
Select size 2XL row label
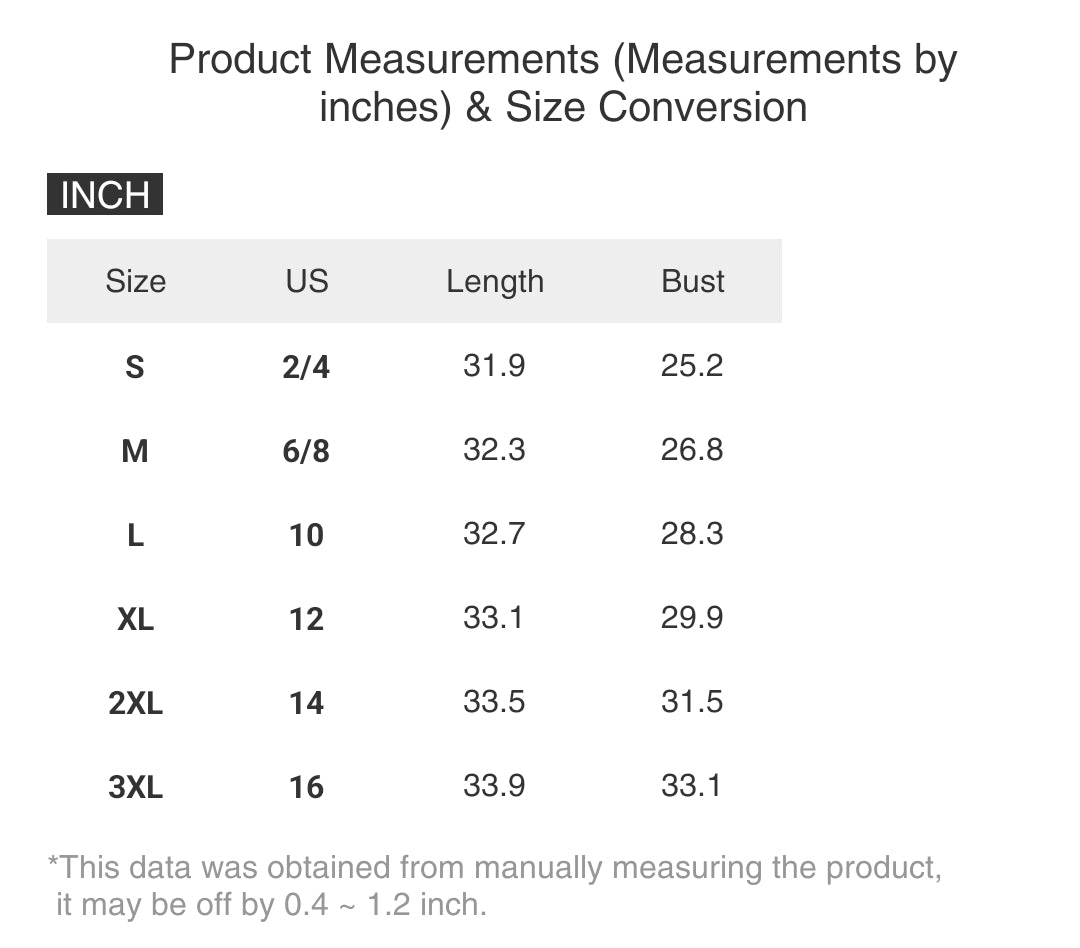tap(135, 703)
